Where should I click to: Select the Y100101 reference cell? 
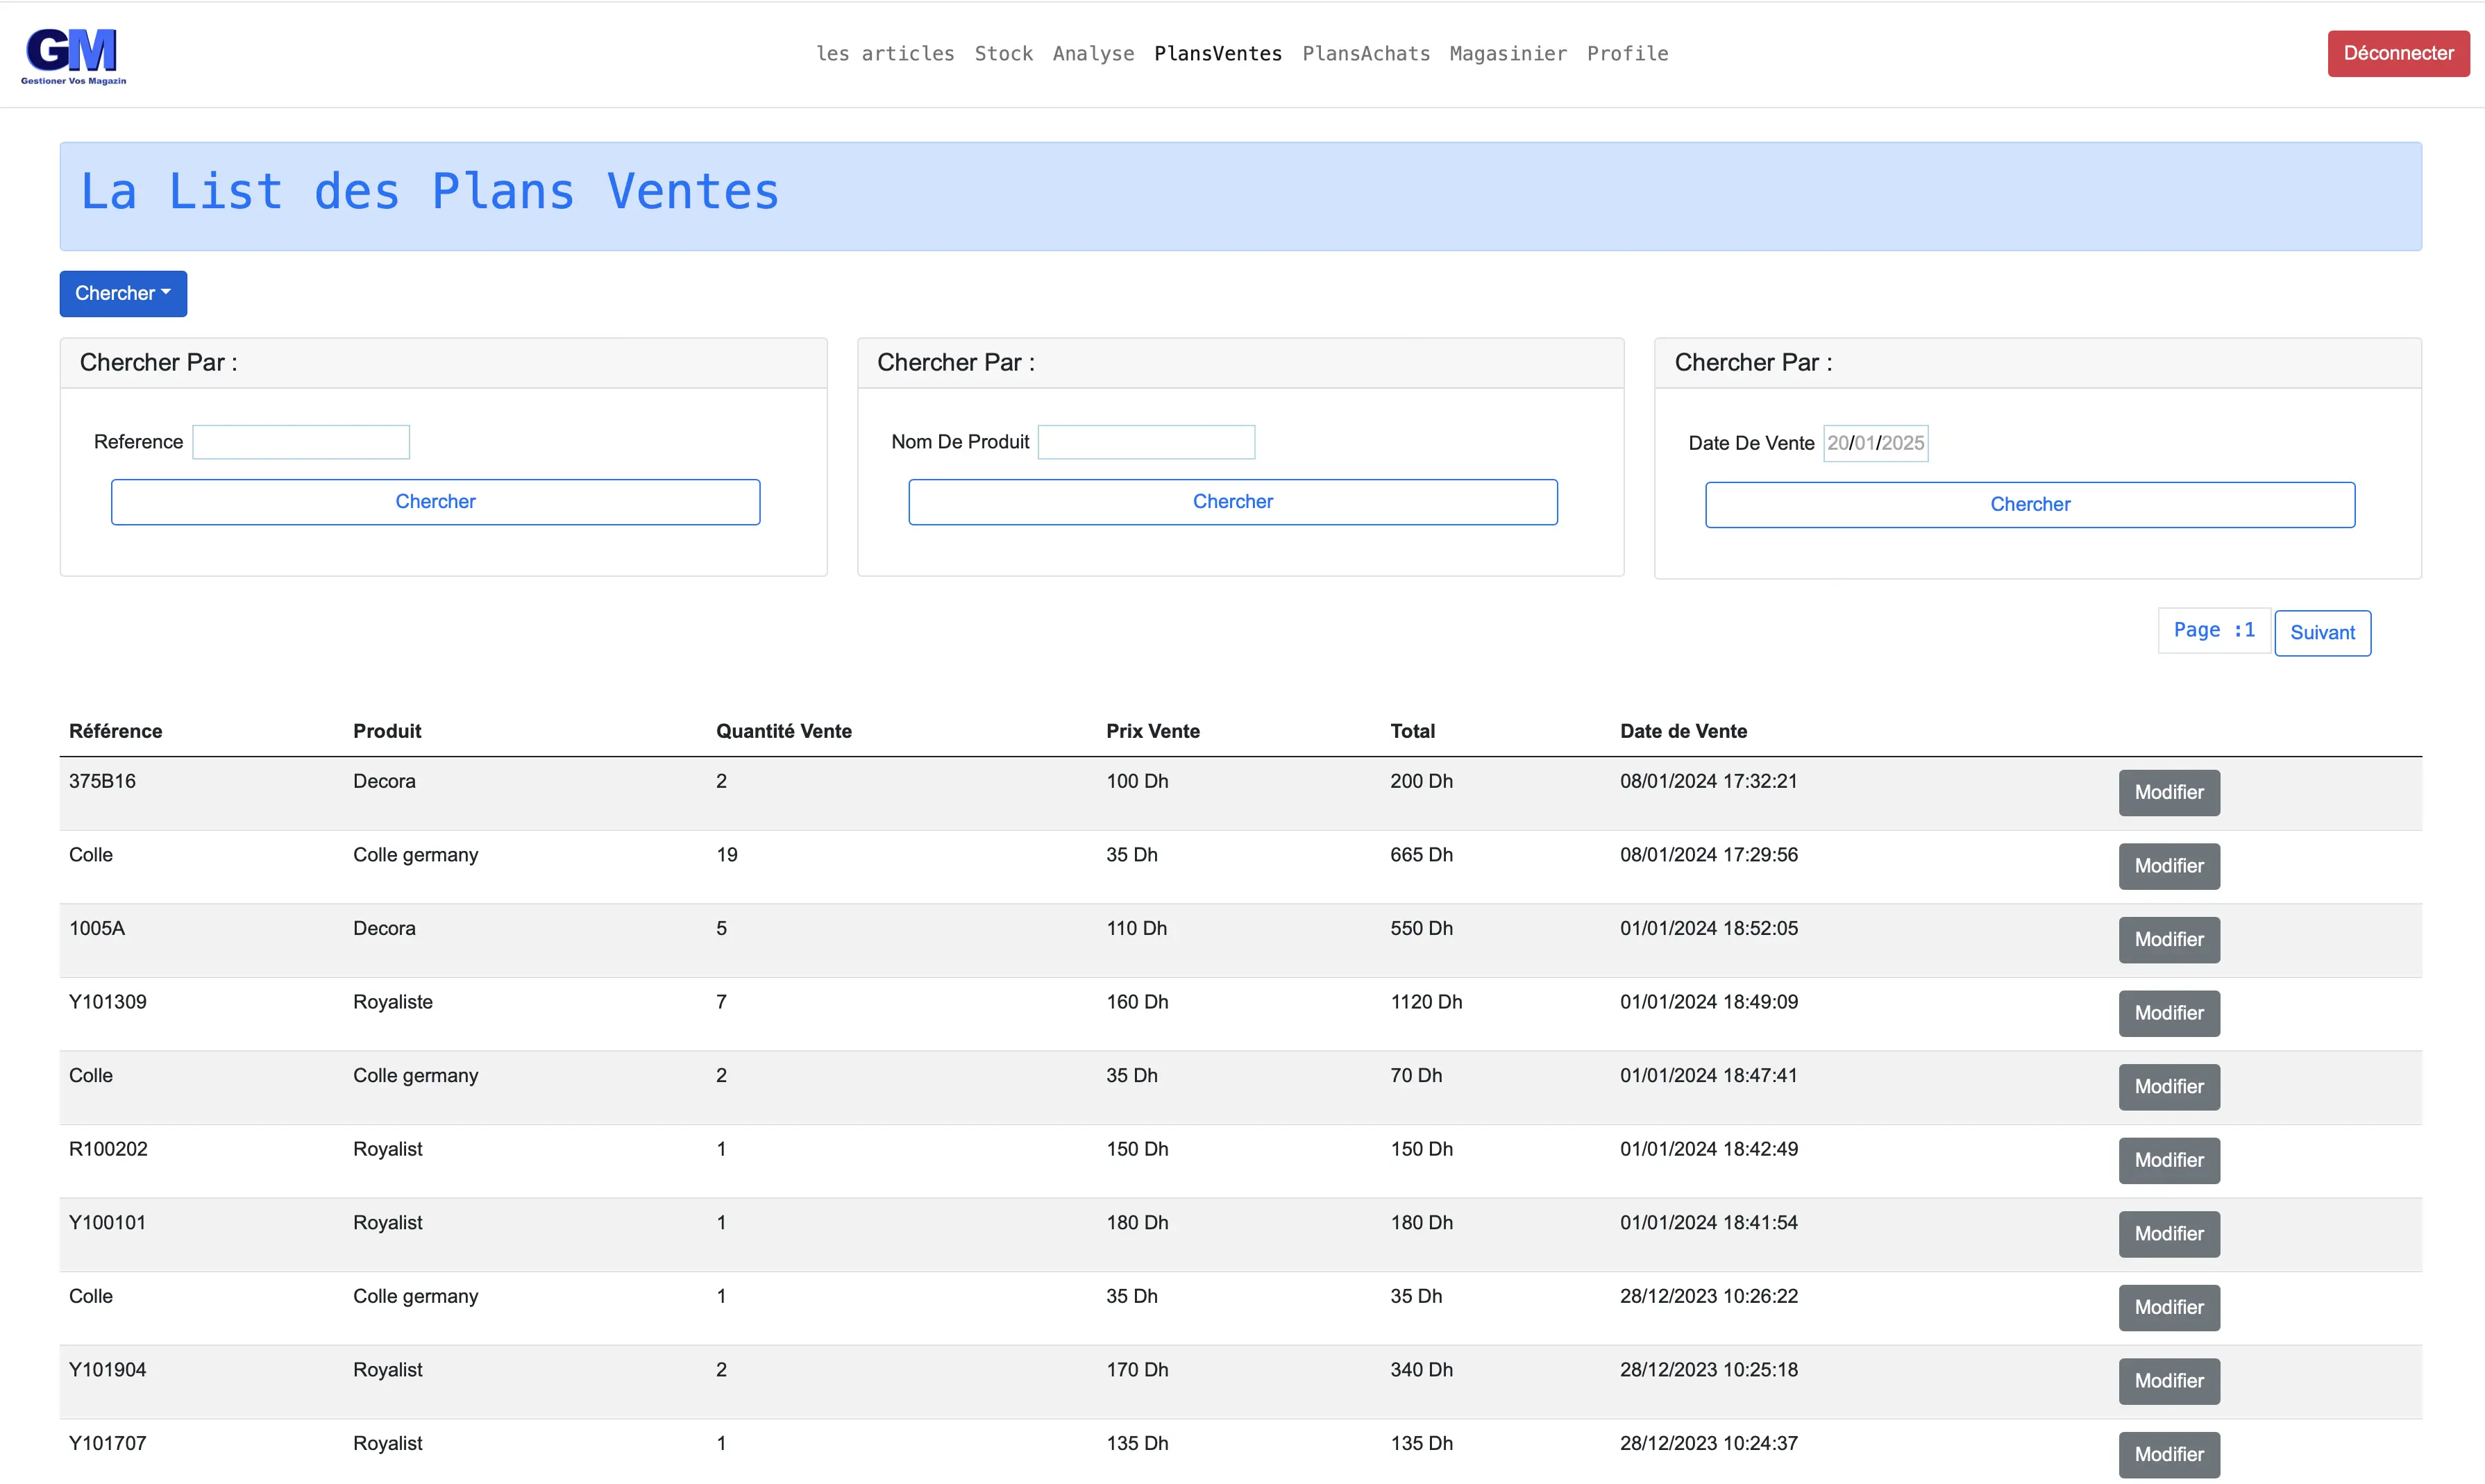107,1224
